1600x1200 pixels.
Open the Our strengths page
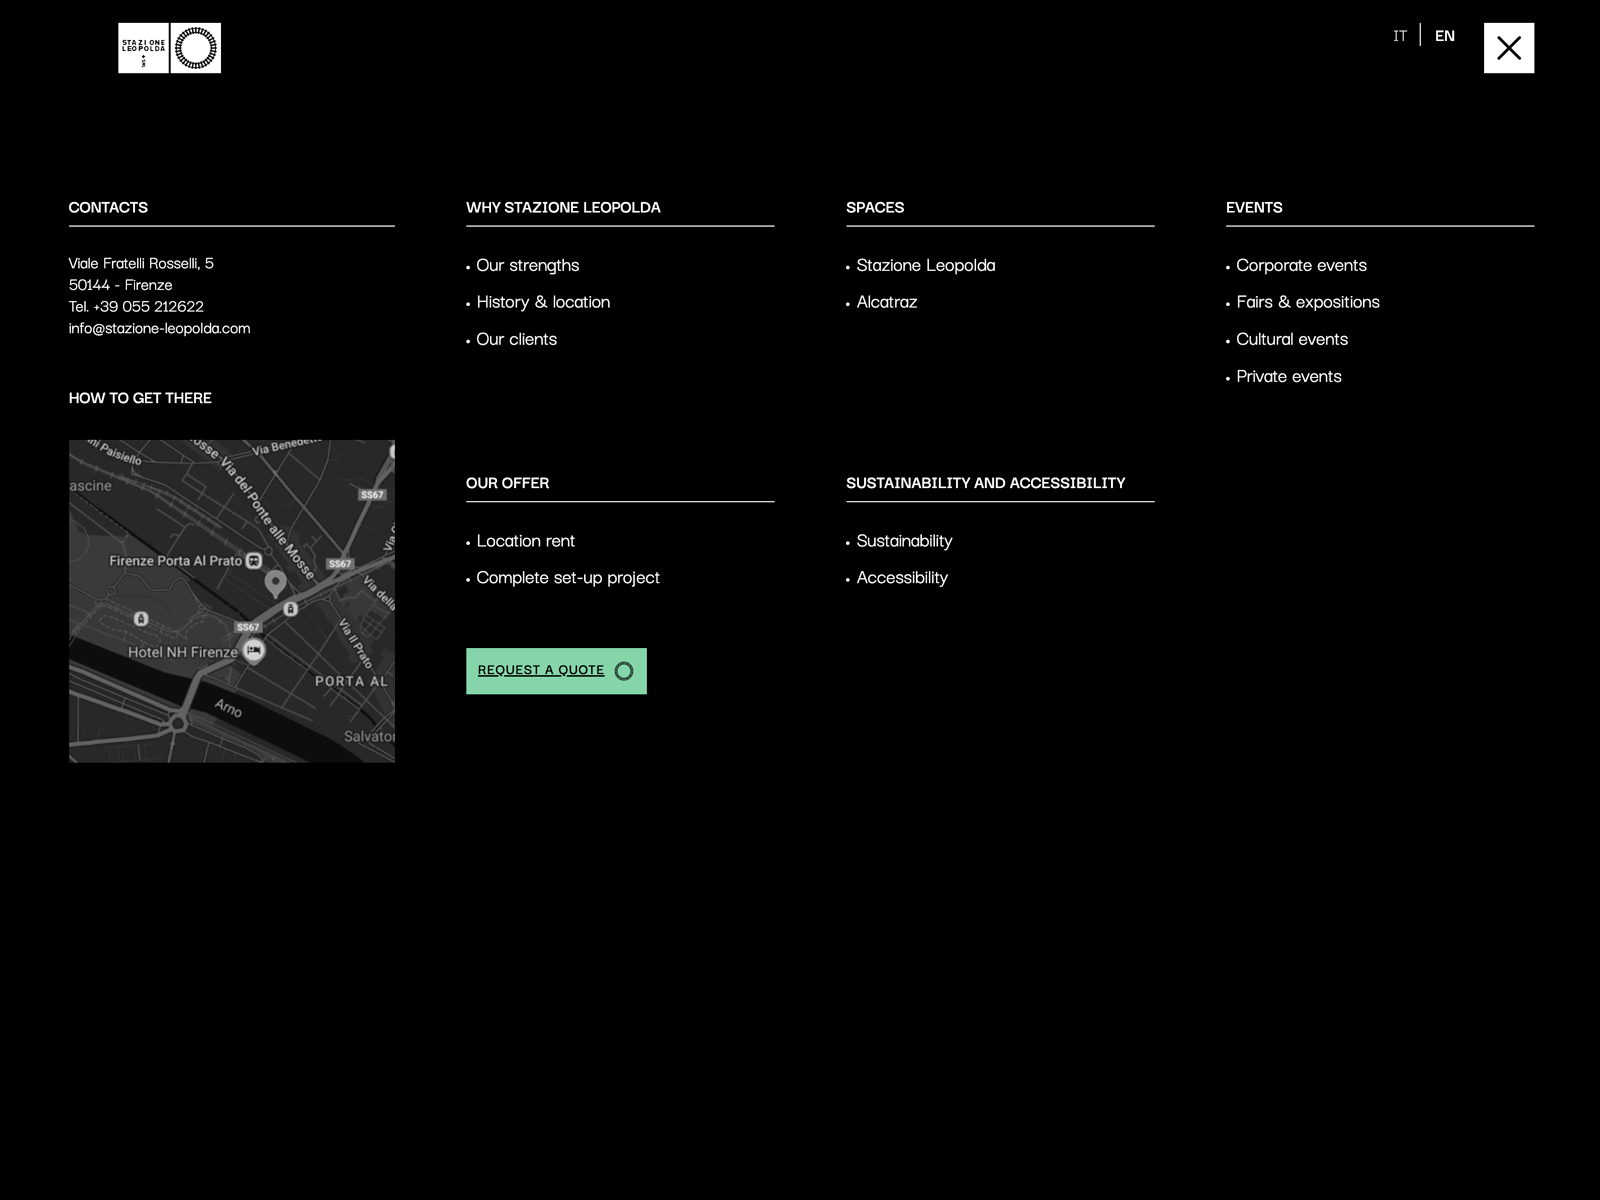click(528, 265)
